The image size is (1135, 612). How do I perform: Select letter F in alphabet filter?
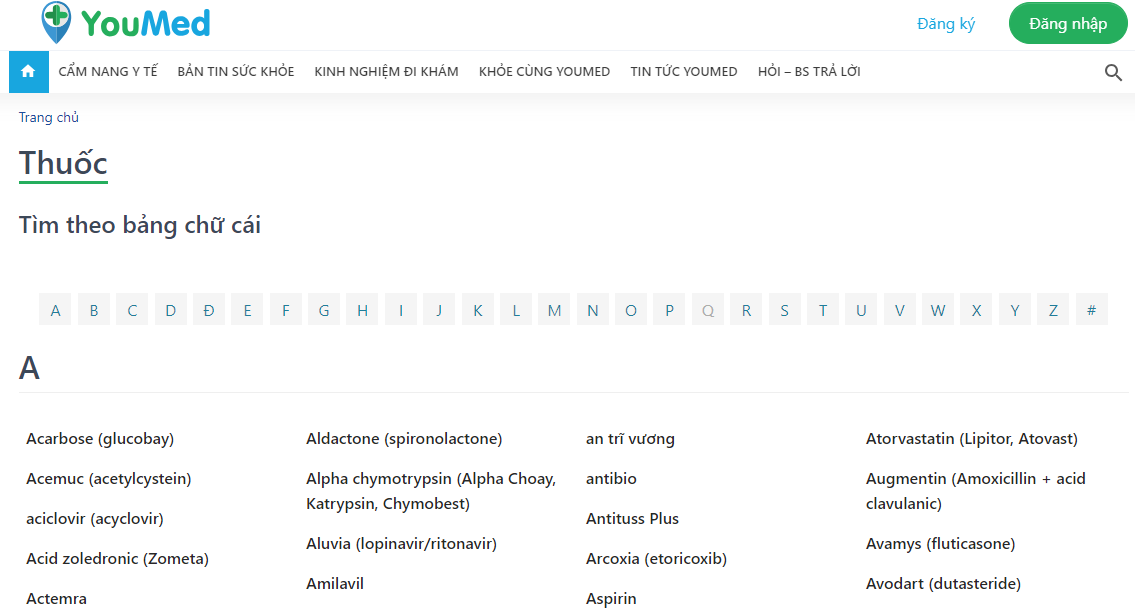[285, 310]
